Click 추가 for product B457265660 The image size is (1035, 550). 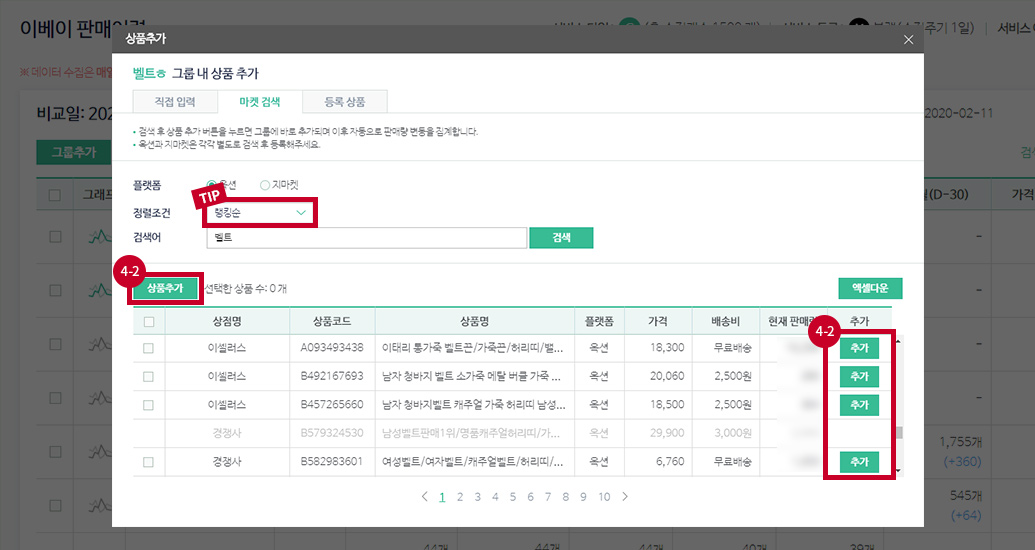point(859,405)
